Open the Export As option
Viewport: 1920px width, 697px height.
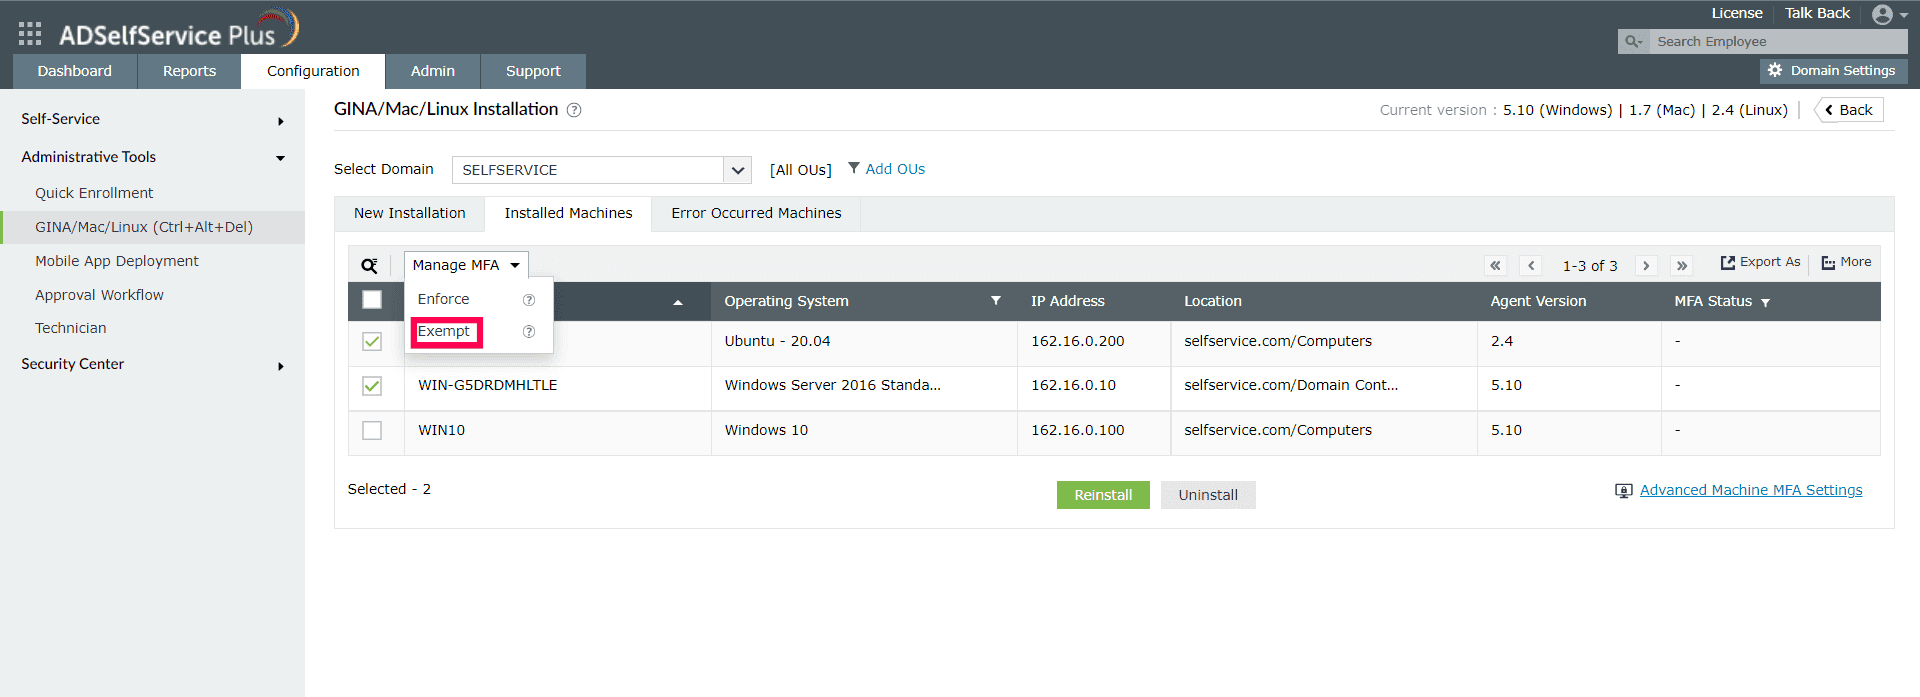point(1760,262)
